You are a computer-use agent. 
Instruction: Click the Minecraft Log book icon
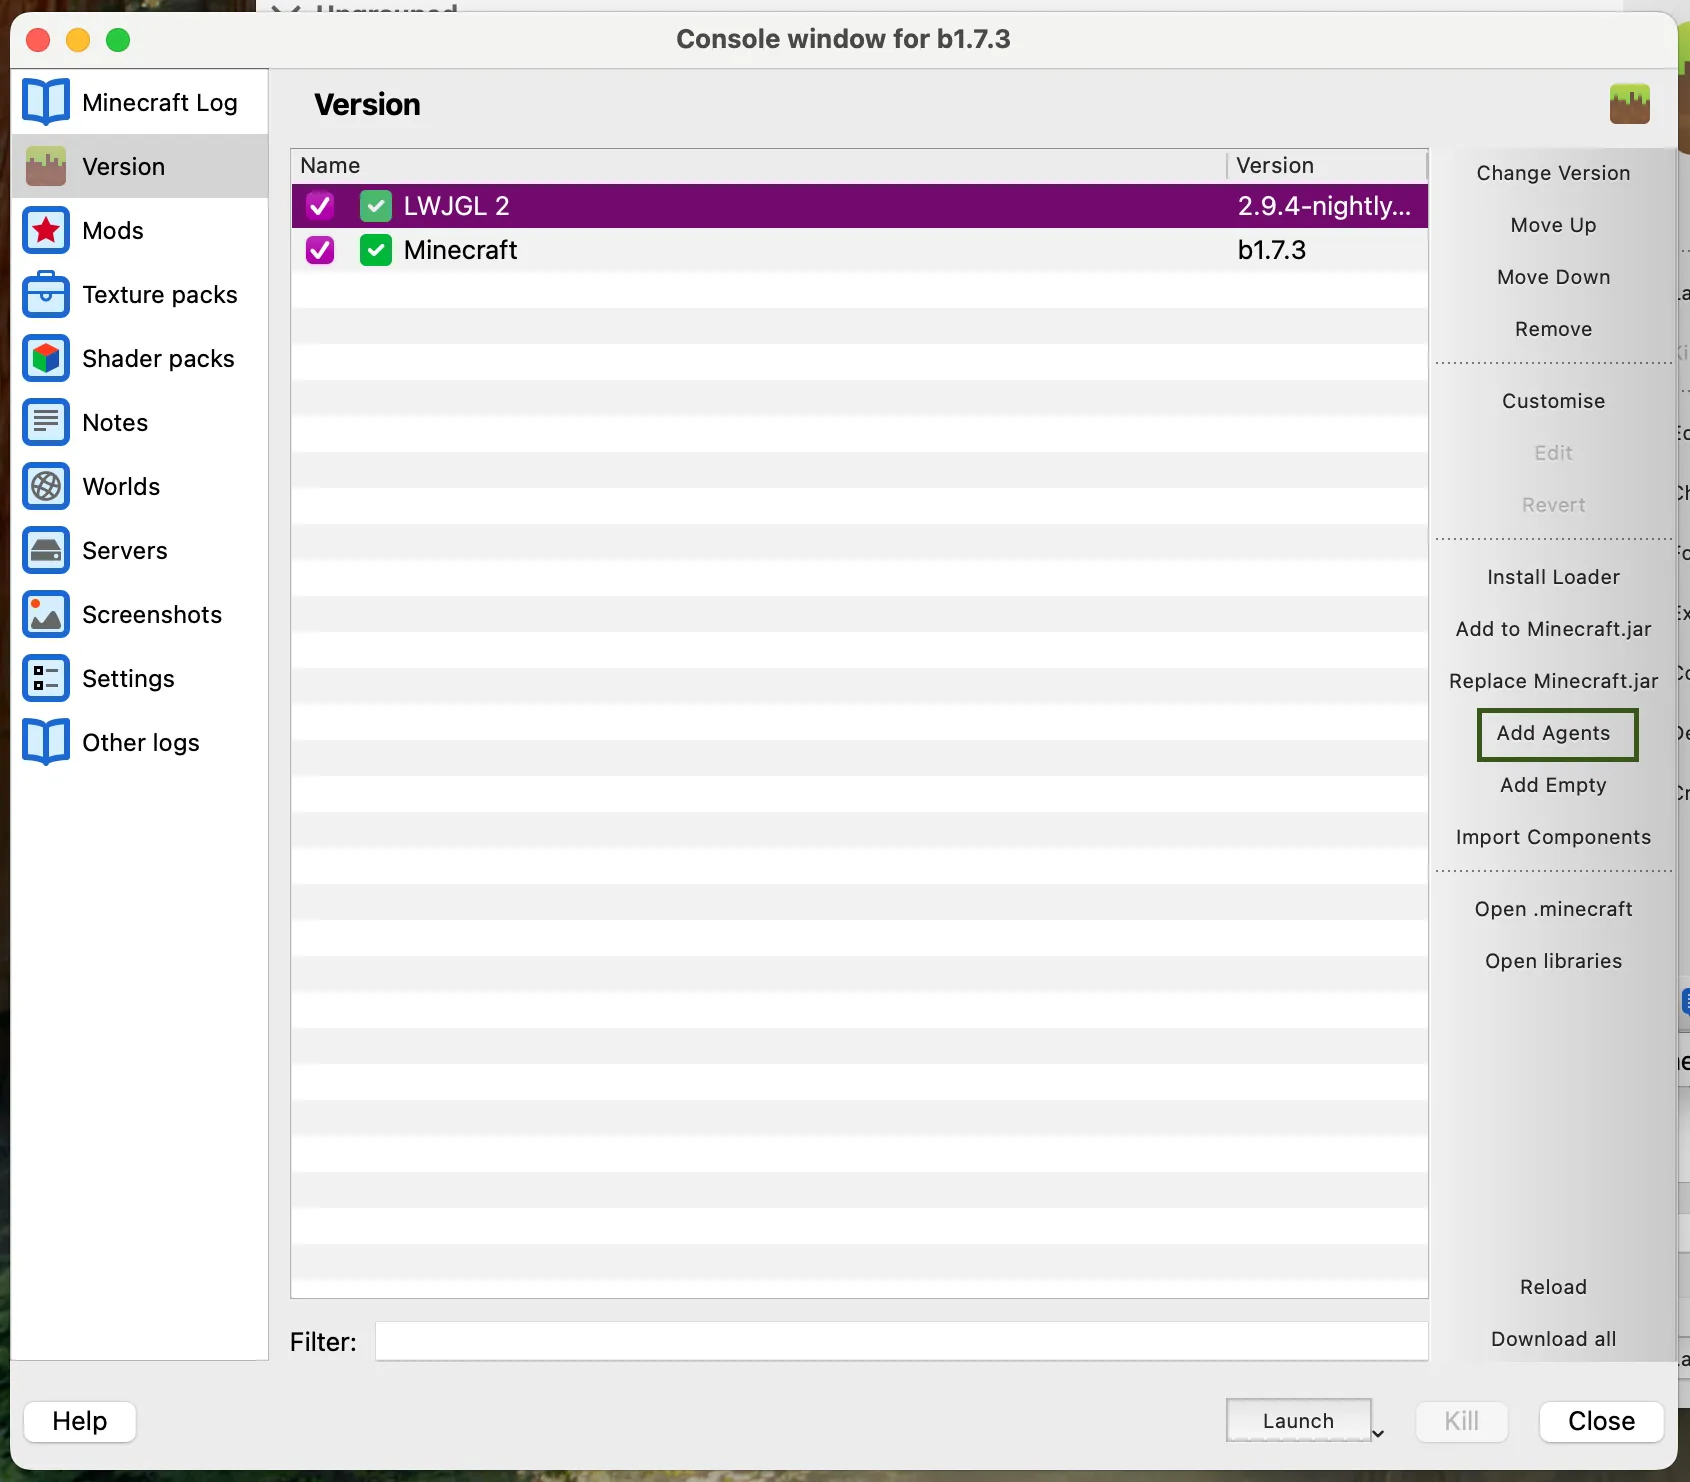[x=46, y=102]
